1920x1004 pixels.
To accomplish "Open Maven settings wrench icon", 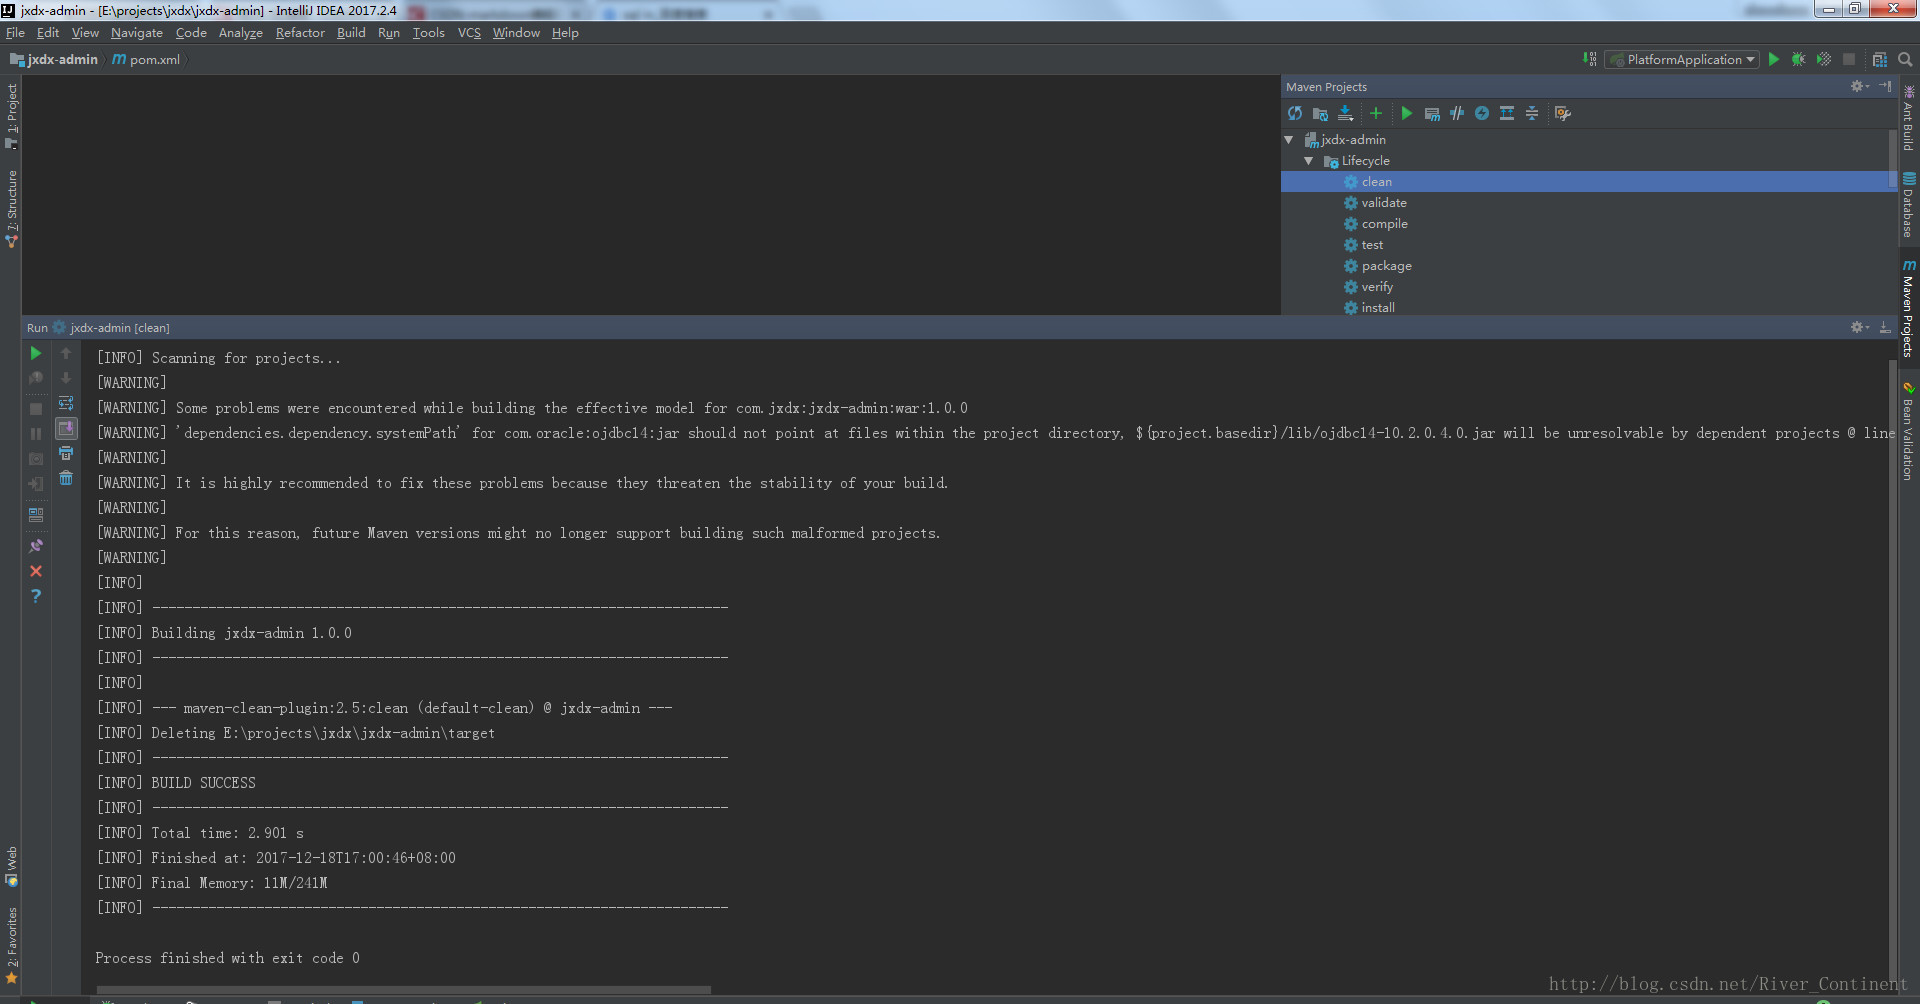I will point(1563,114).
